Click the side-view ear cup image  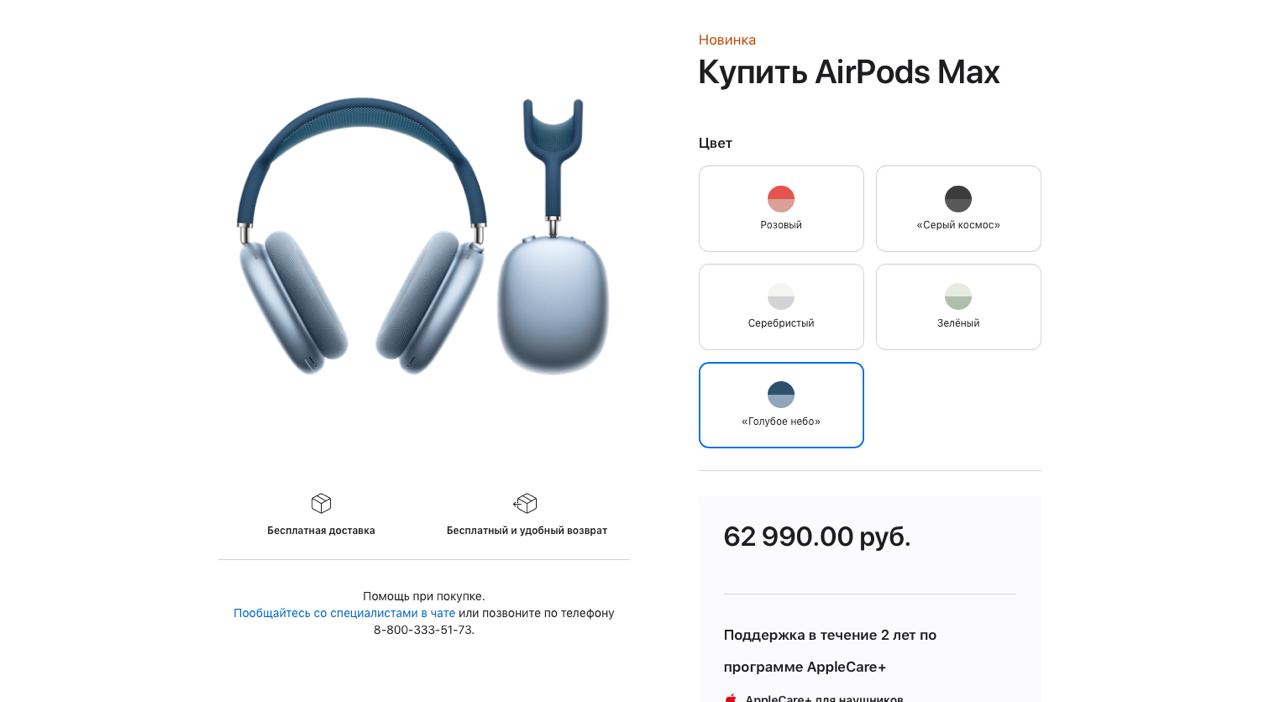553,236
